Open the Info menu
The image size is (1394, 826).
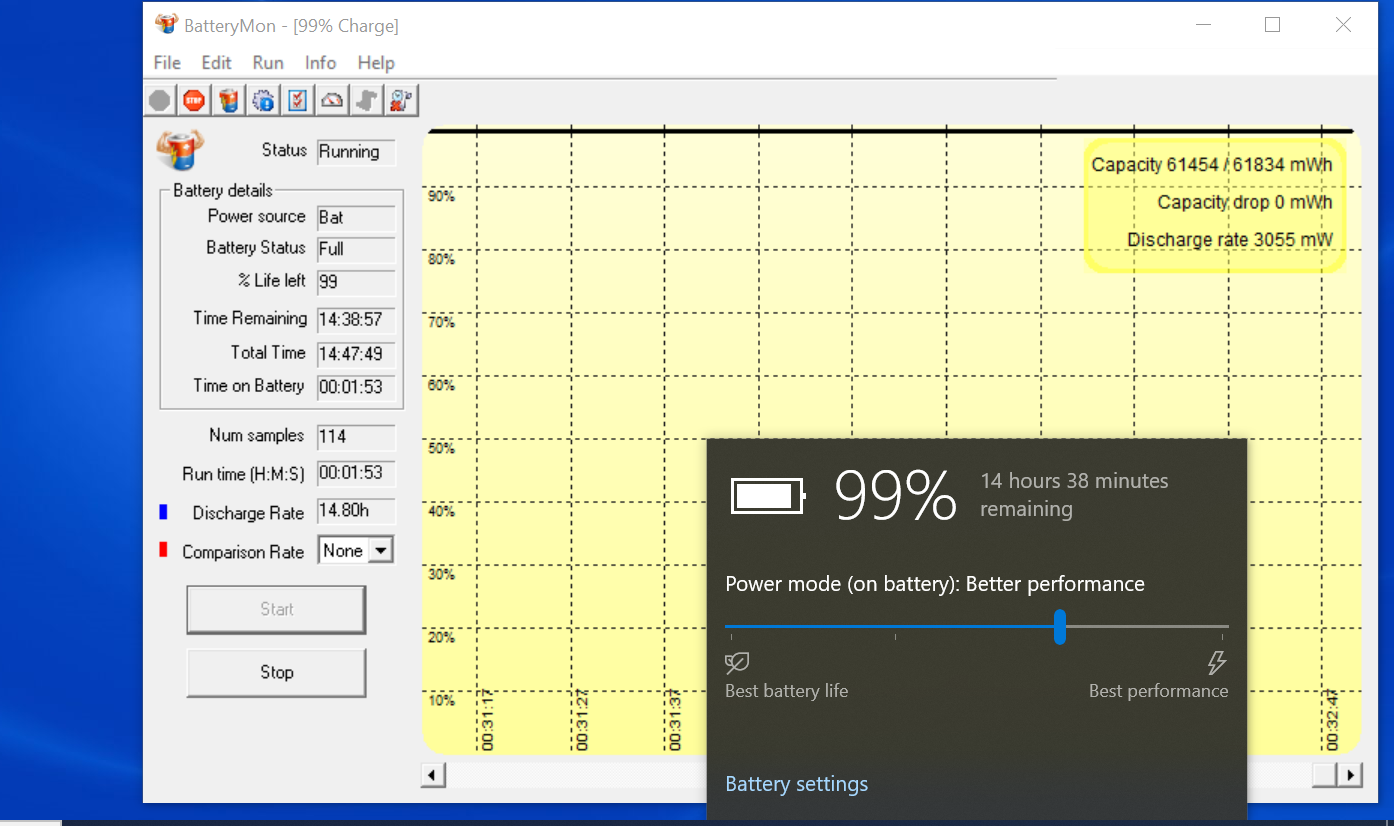[320, 62]
